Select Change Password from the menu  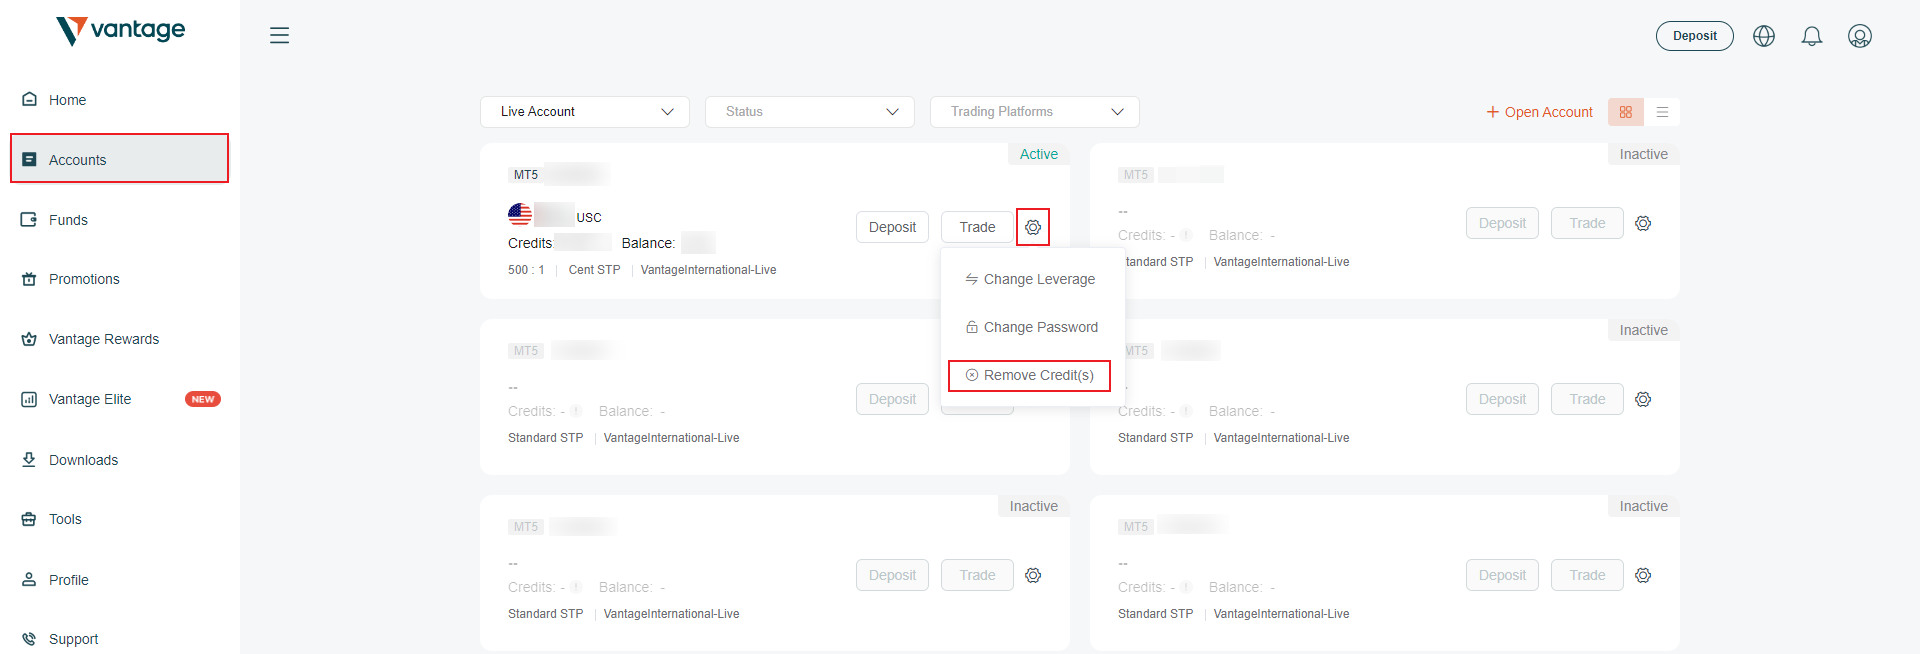[x=1033, y=327]
